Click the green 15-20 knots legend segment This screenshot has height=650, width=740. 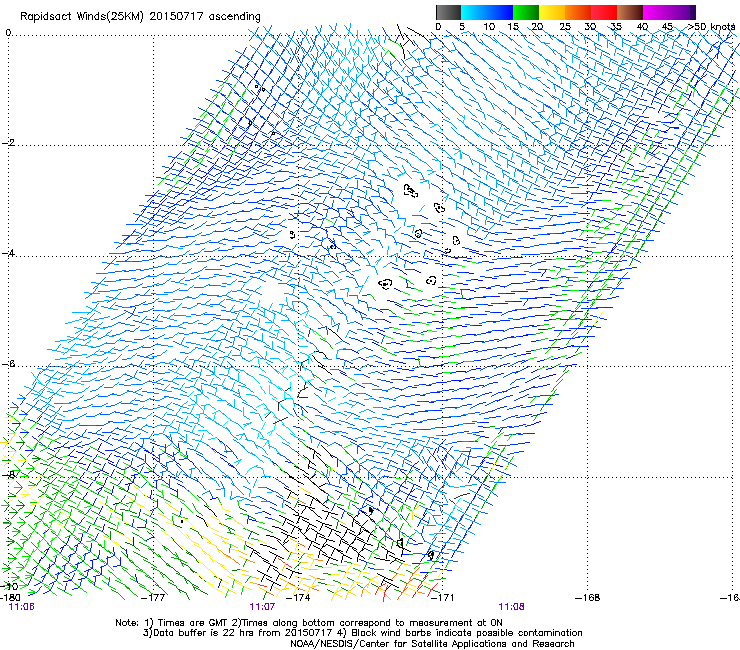pyautogui.click(x=526, y=12)
